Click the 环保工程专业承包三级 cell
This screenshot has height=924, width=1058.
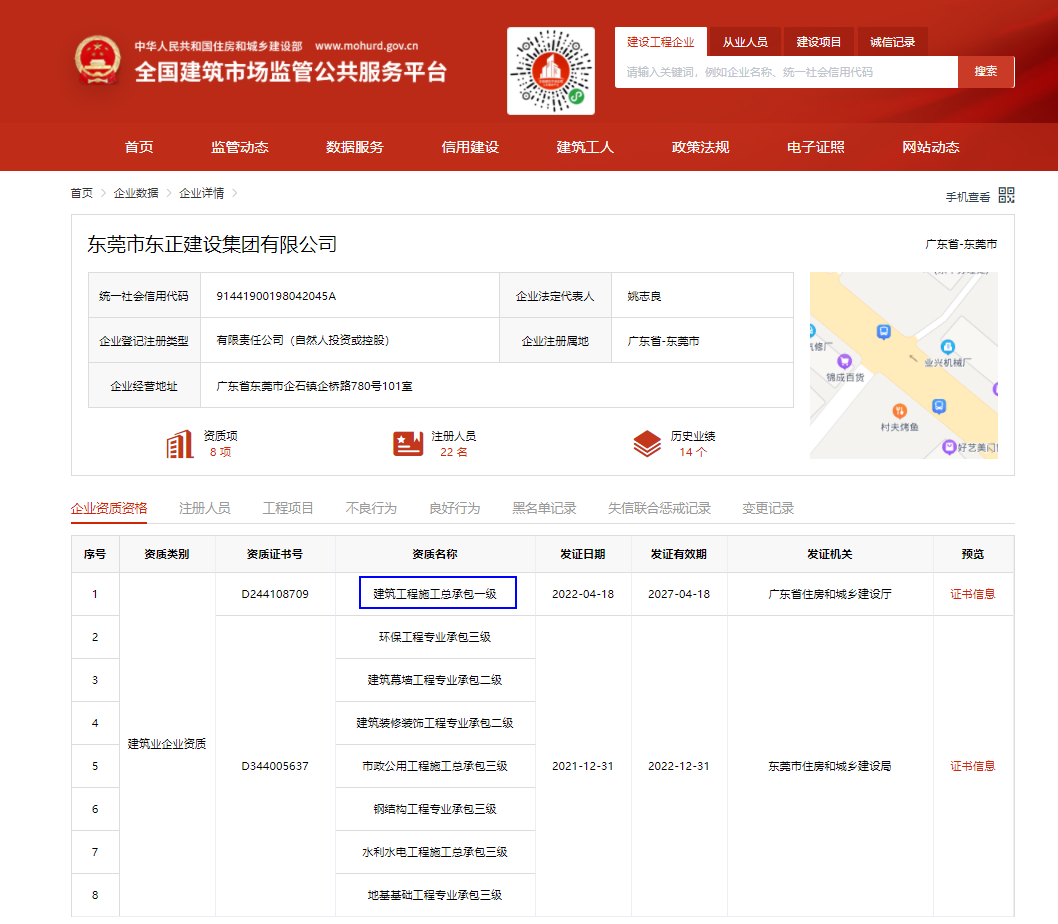click(x=435, y=637)
